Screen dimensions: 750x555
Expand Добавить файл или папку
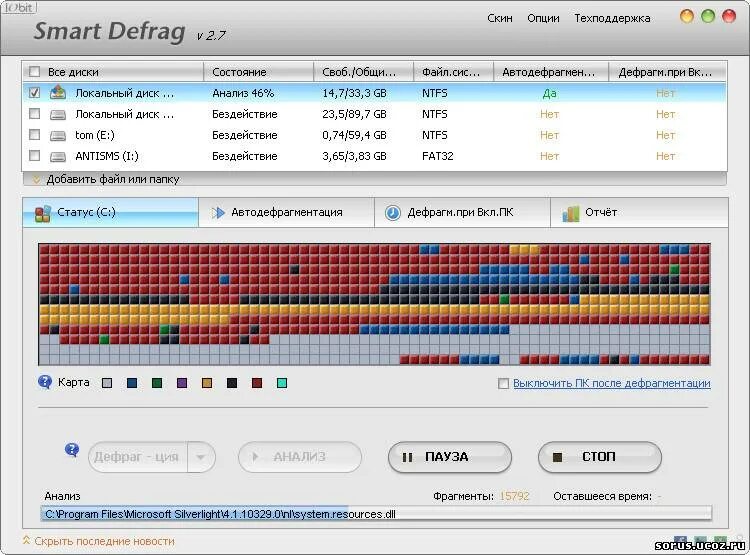pos(112,179)
